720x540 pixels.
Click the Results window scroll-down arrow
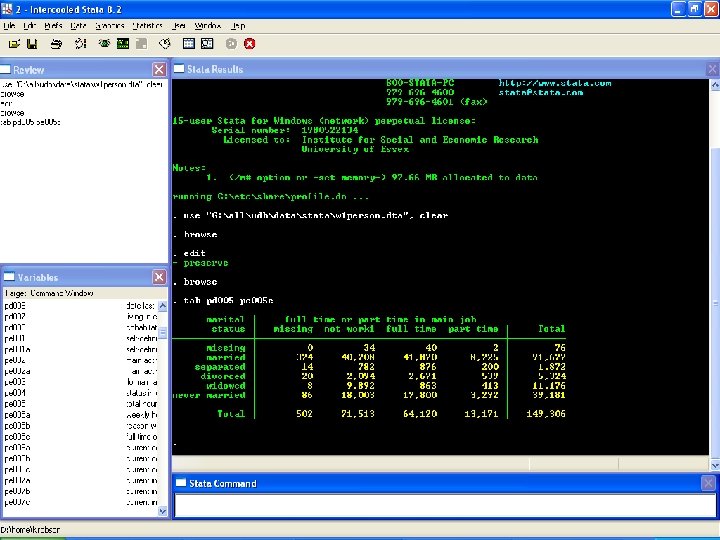715,466
